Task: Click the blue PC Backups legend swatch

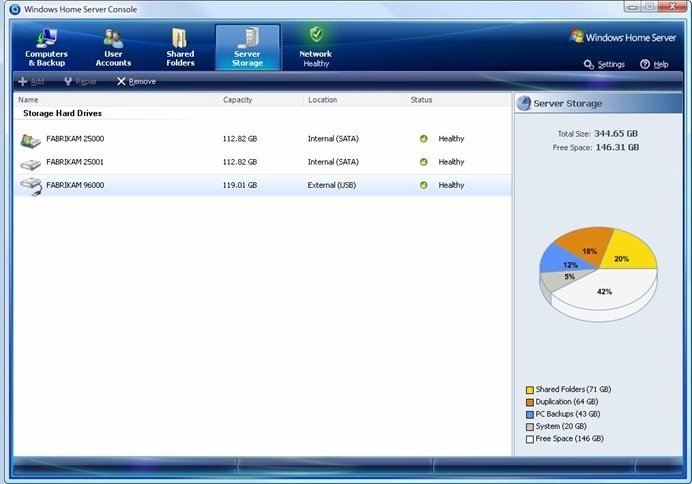Action: click(530, 415)
